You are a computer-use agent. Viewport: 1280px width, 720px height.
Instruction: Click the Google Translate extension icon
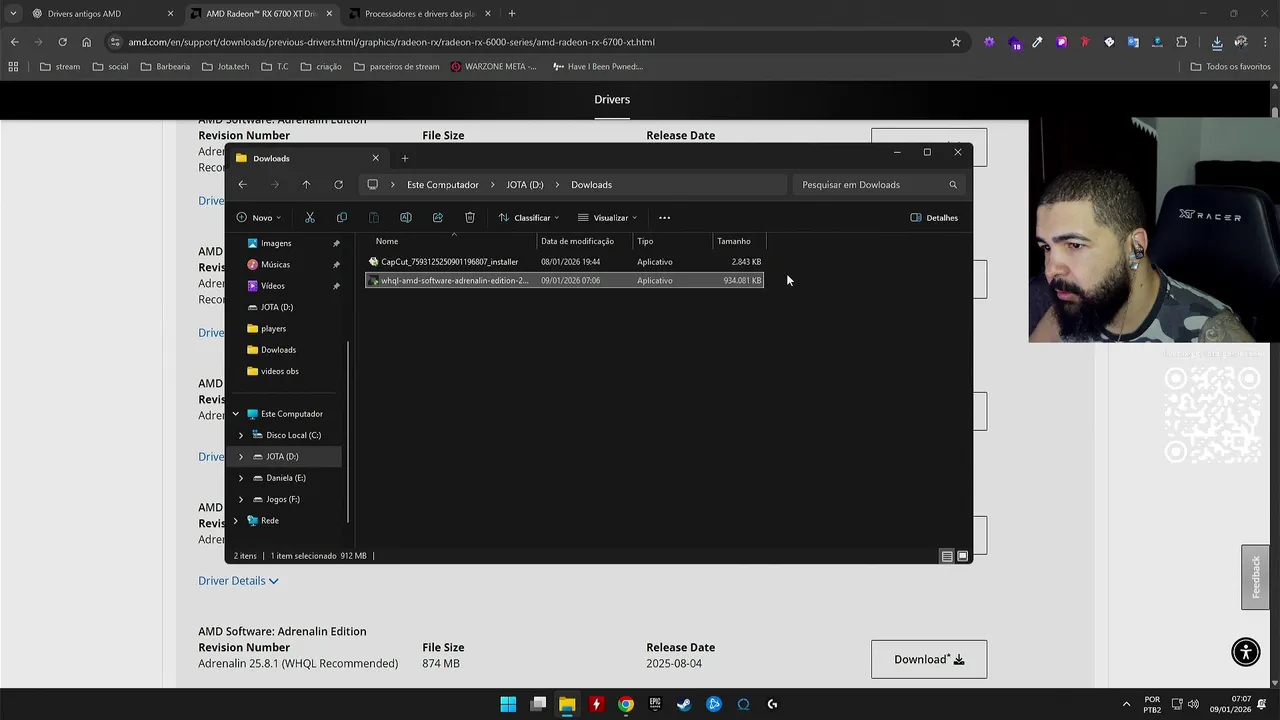1133,42
